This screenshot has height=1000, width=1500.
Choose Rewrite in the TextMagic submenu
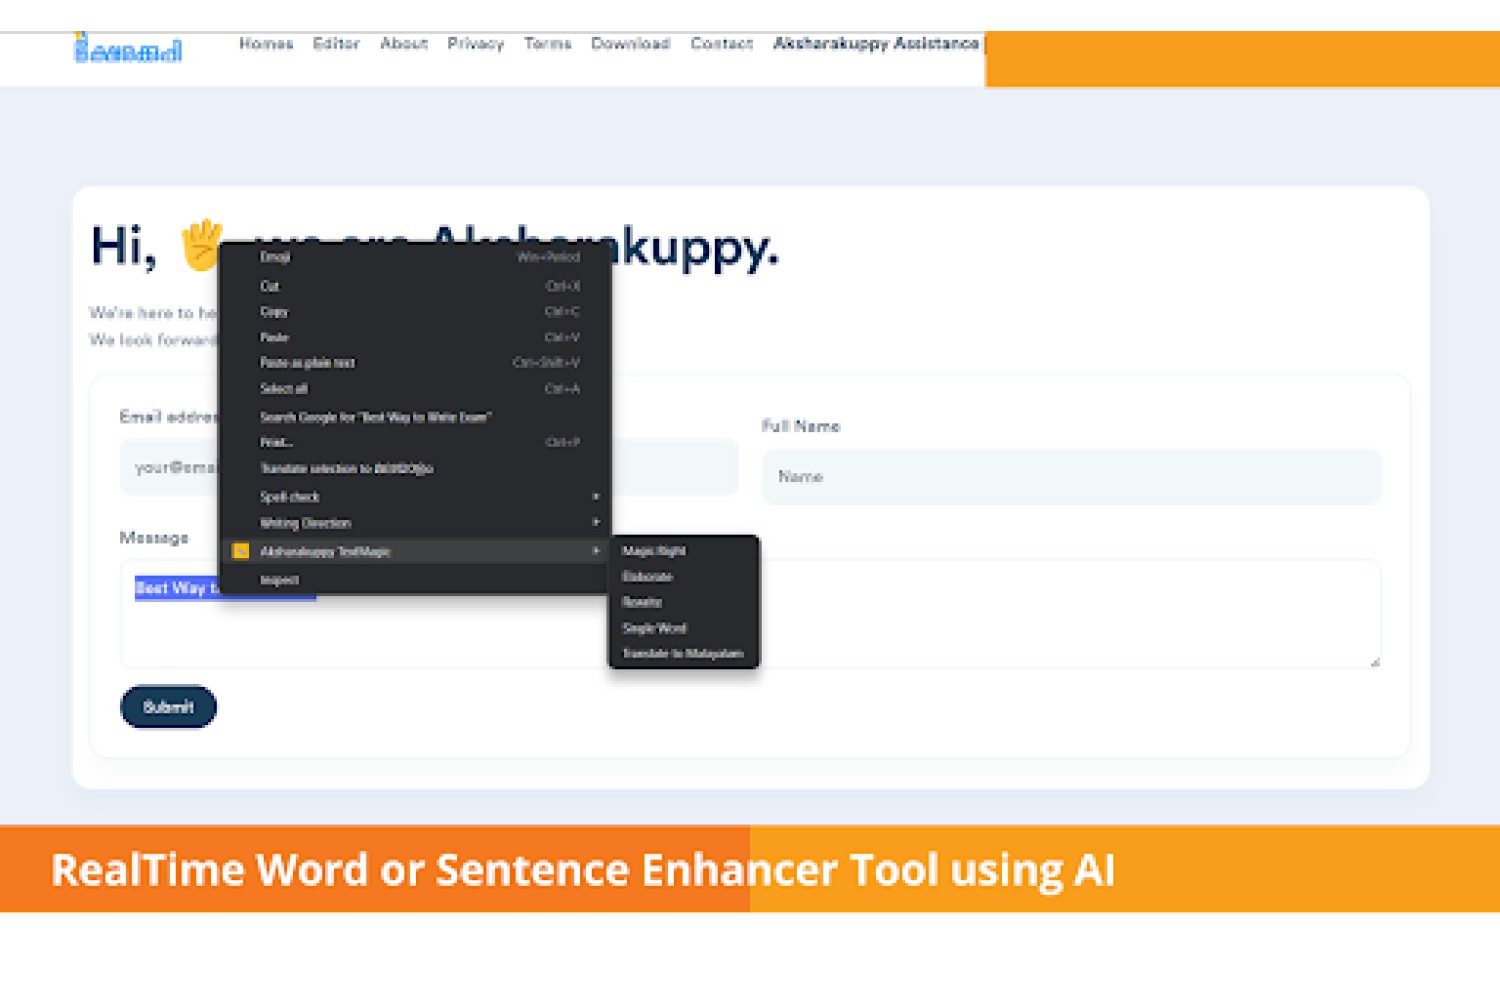[x=684, y=602]
